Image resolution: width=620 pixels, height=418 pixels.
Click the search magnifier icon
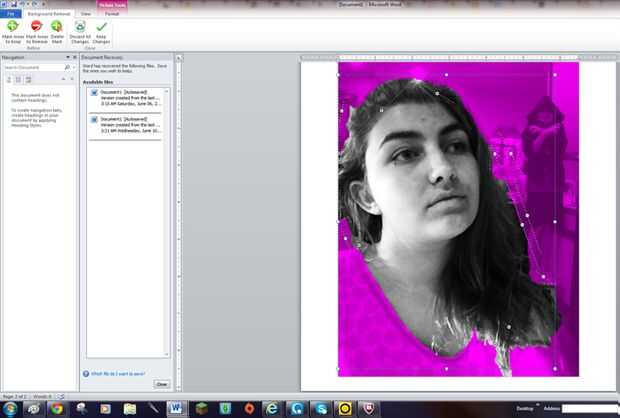click(x=67, y=68)
